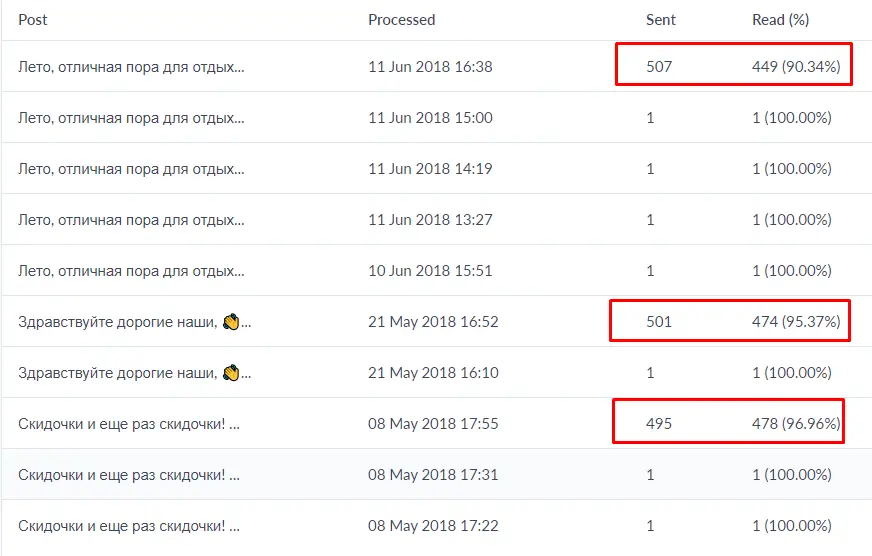Image resolution: width=872 pixels, height=556 pixels.
Task: Open the post processed 08 May 2018 17:22
Action: point(129,526)
